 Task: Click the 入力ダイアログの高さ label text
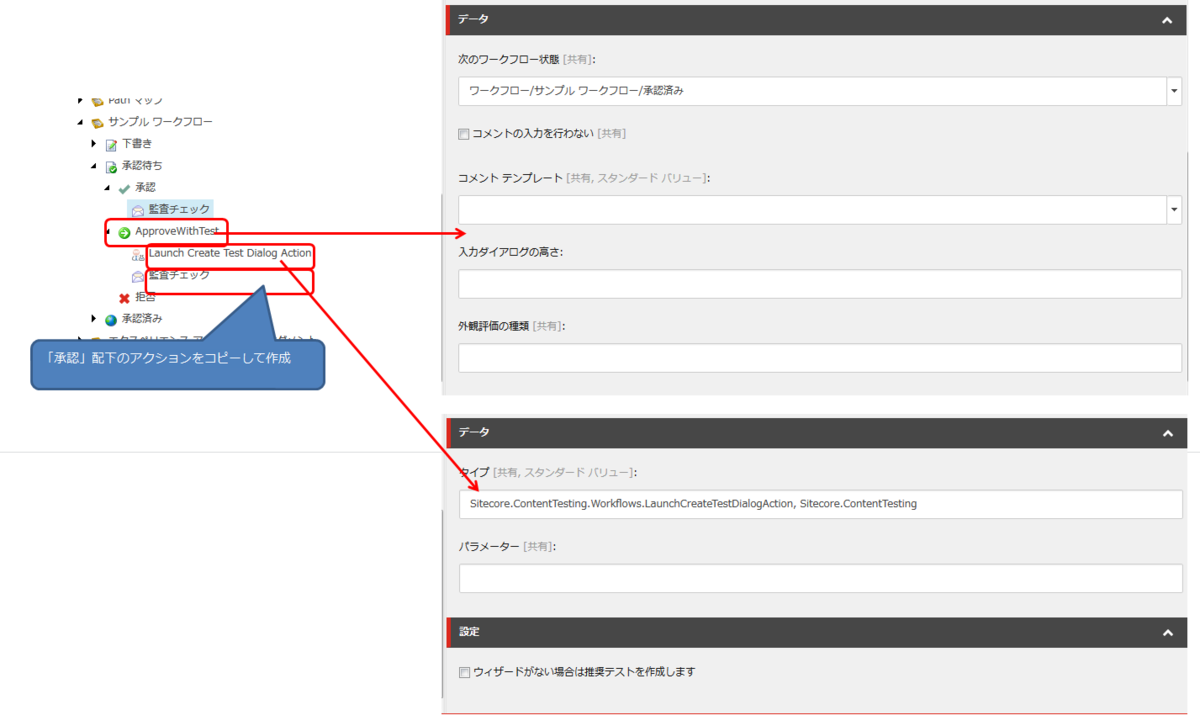coord(510,252)
